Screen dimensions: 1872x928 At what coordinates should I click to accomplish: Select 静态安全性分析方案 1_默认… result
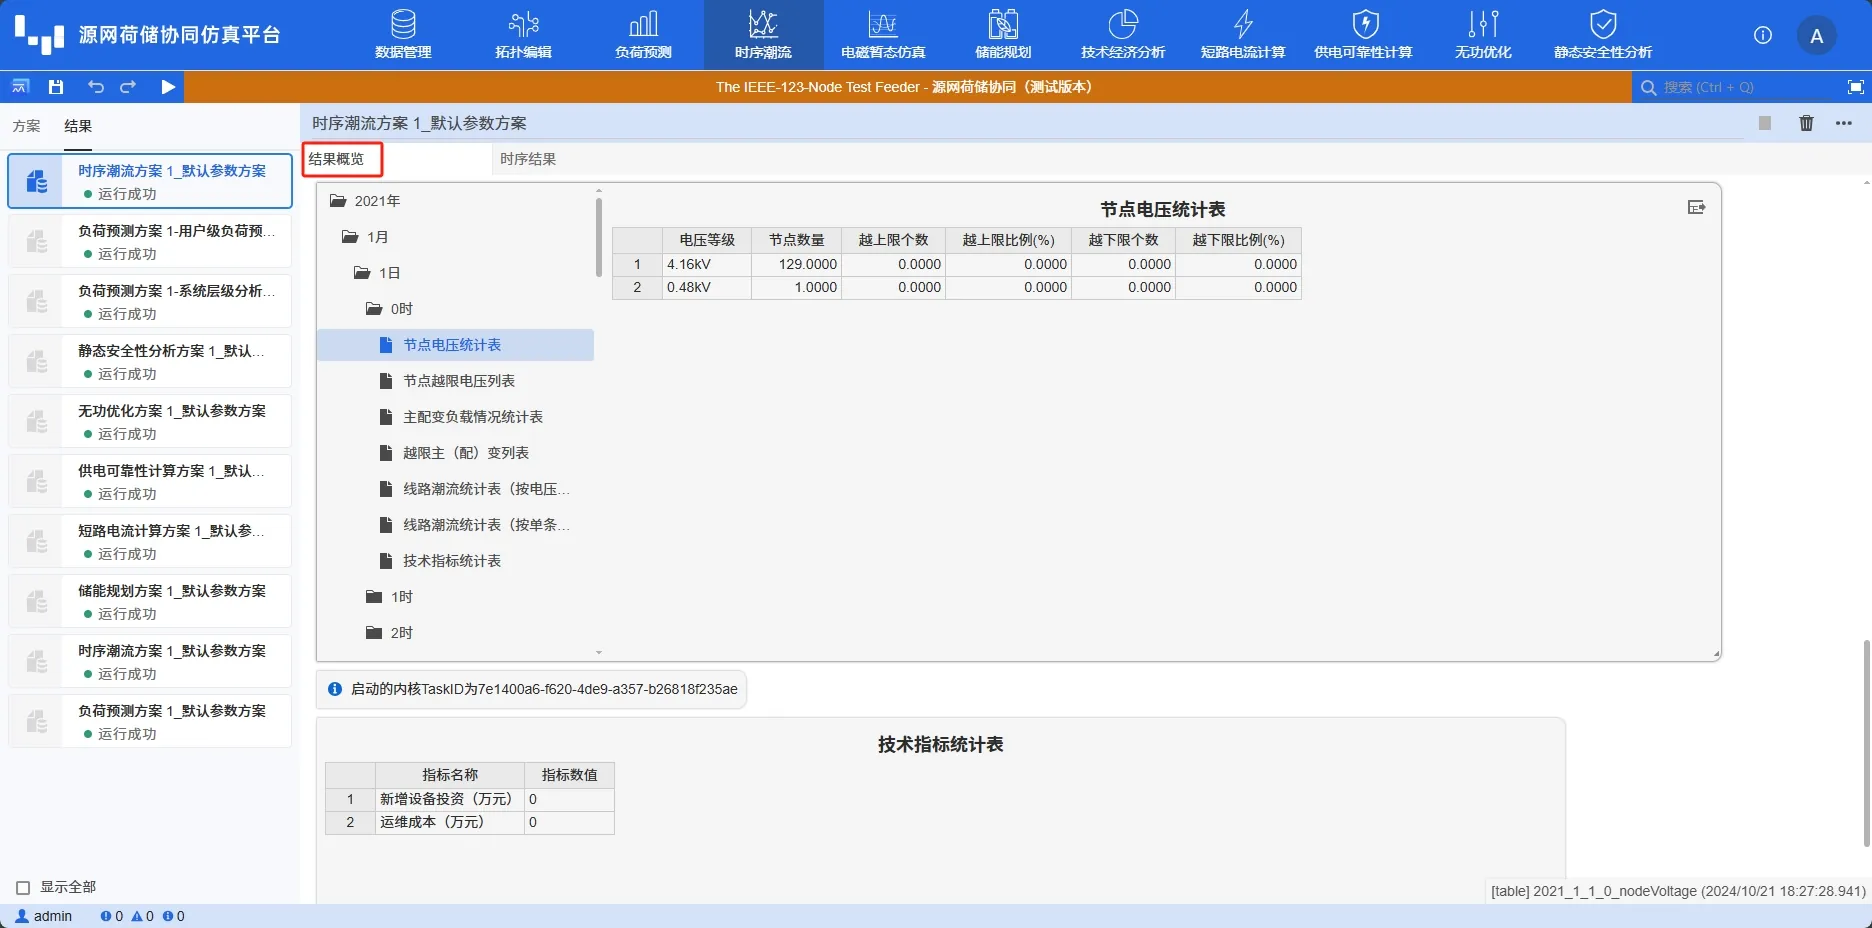[x=150, y=362]
